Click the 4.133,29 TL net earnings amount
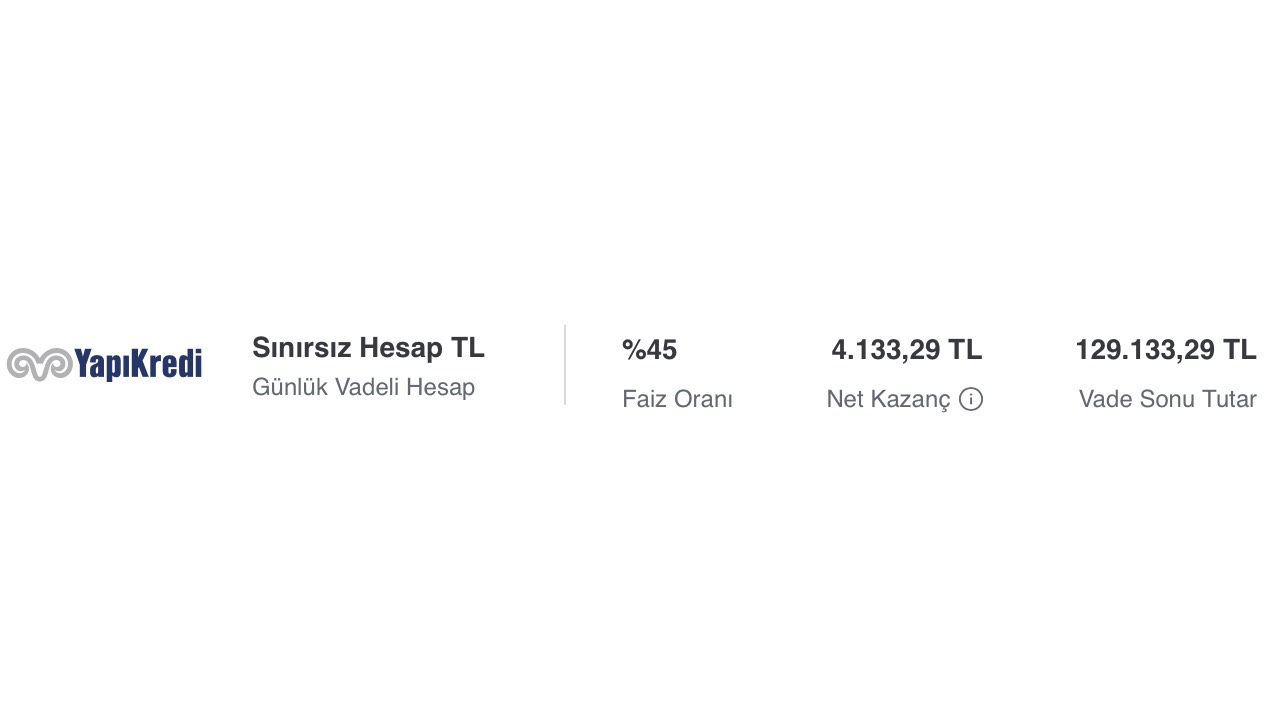This screenshot has height=720, width=1280. [906, 350]
